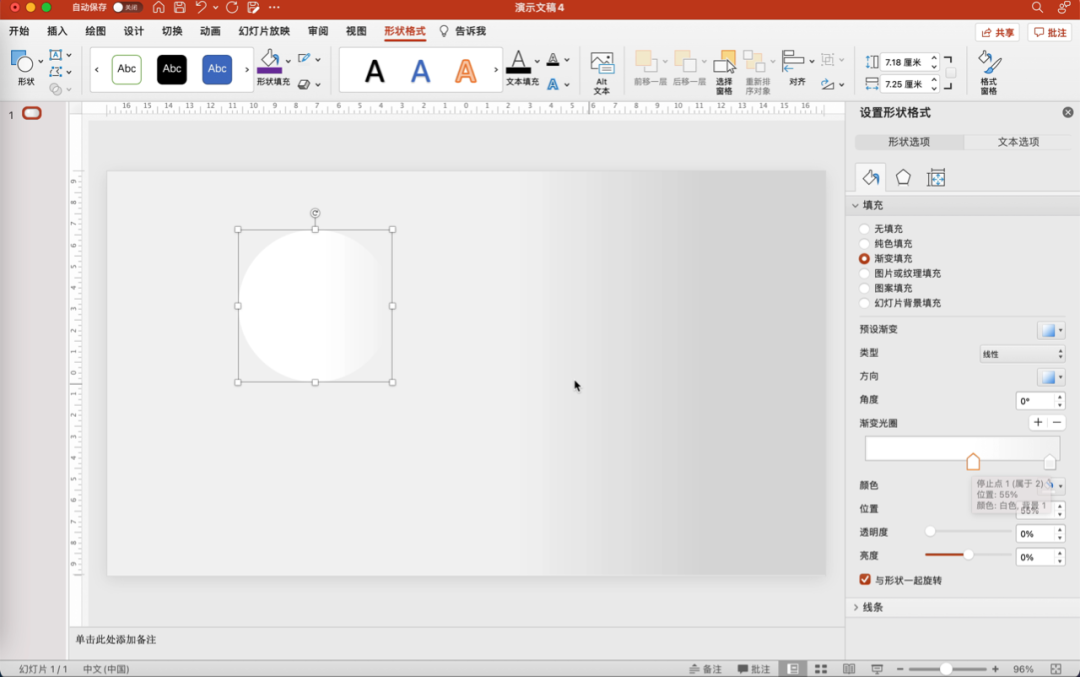Select 纯色填充 radio option
The height and width of the screenshot is (677, 1080).
[x=864, y=244]
